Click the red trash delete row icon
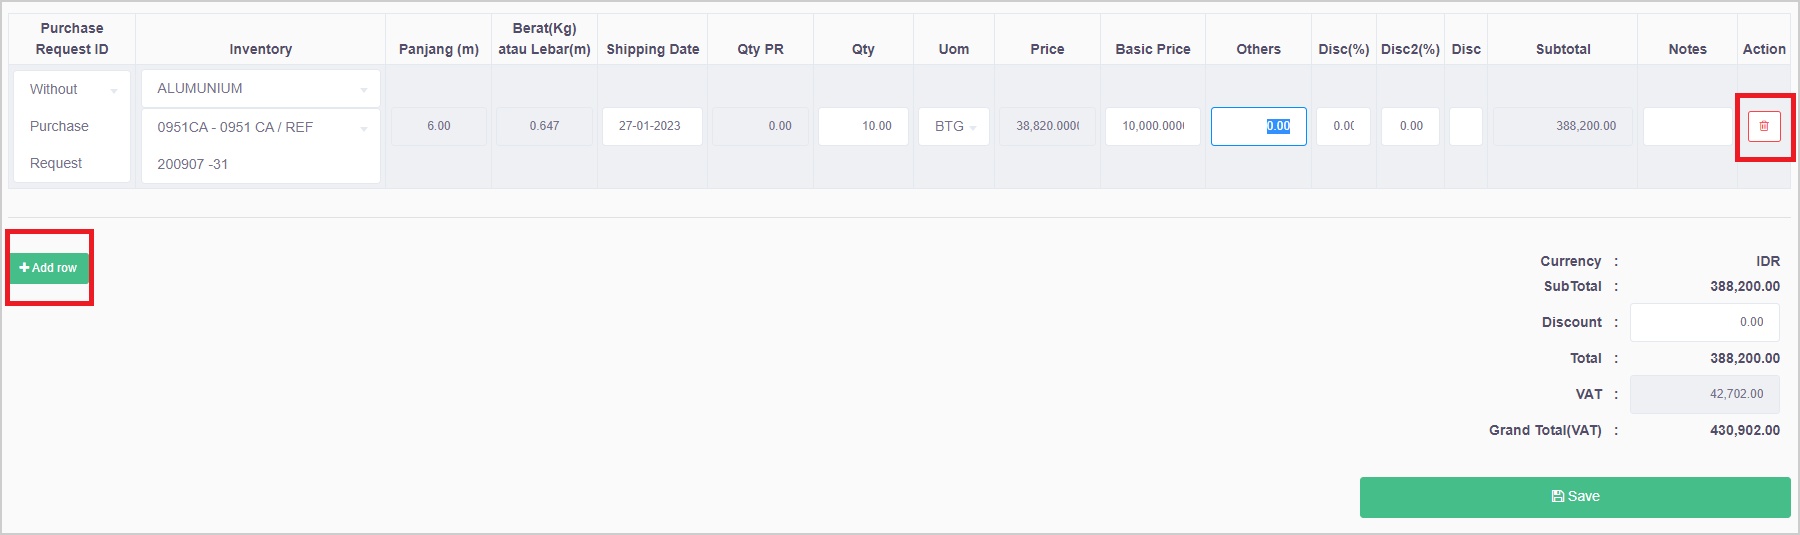The image size is (1800, 535). 1764,126
